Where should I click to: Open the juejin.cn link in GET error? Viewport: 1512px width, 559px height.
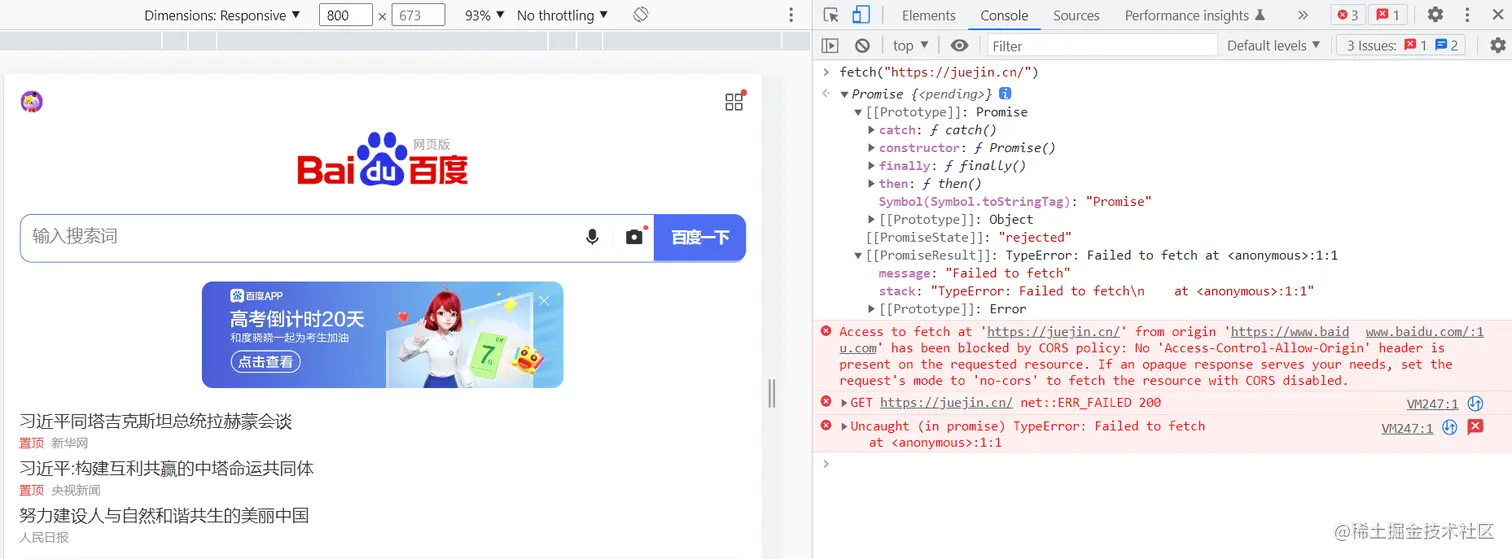pos(946,403)
